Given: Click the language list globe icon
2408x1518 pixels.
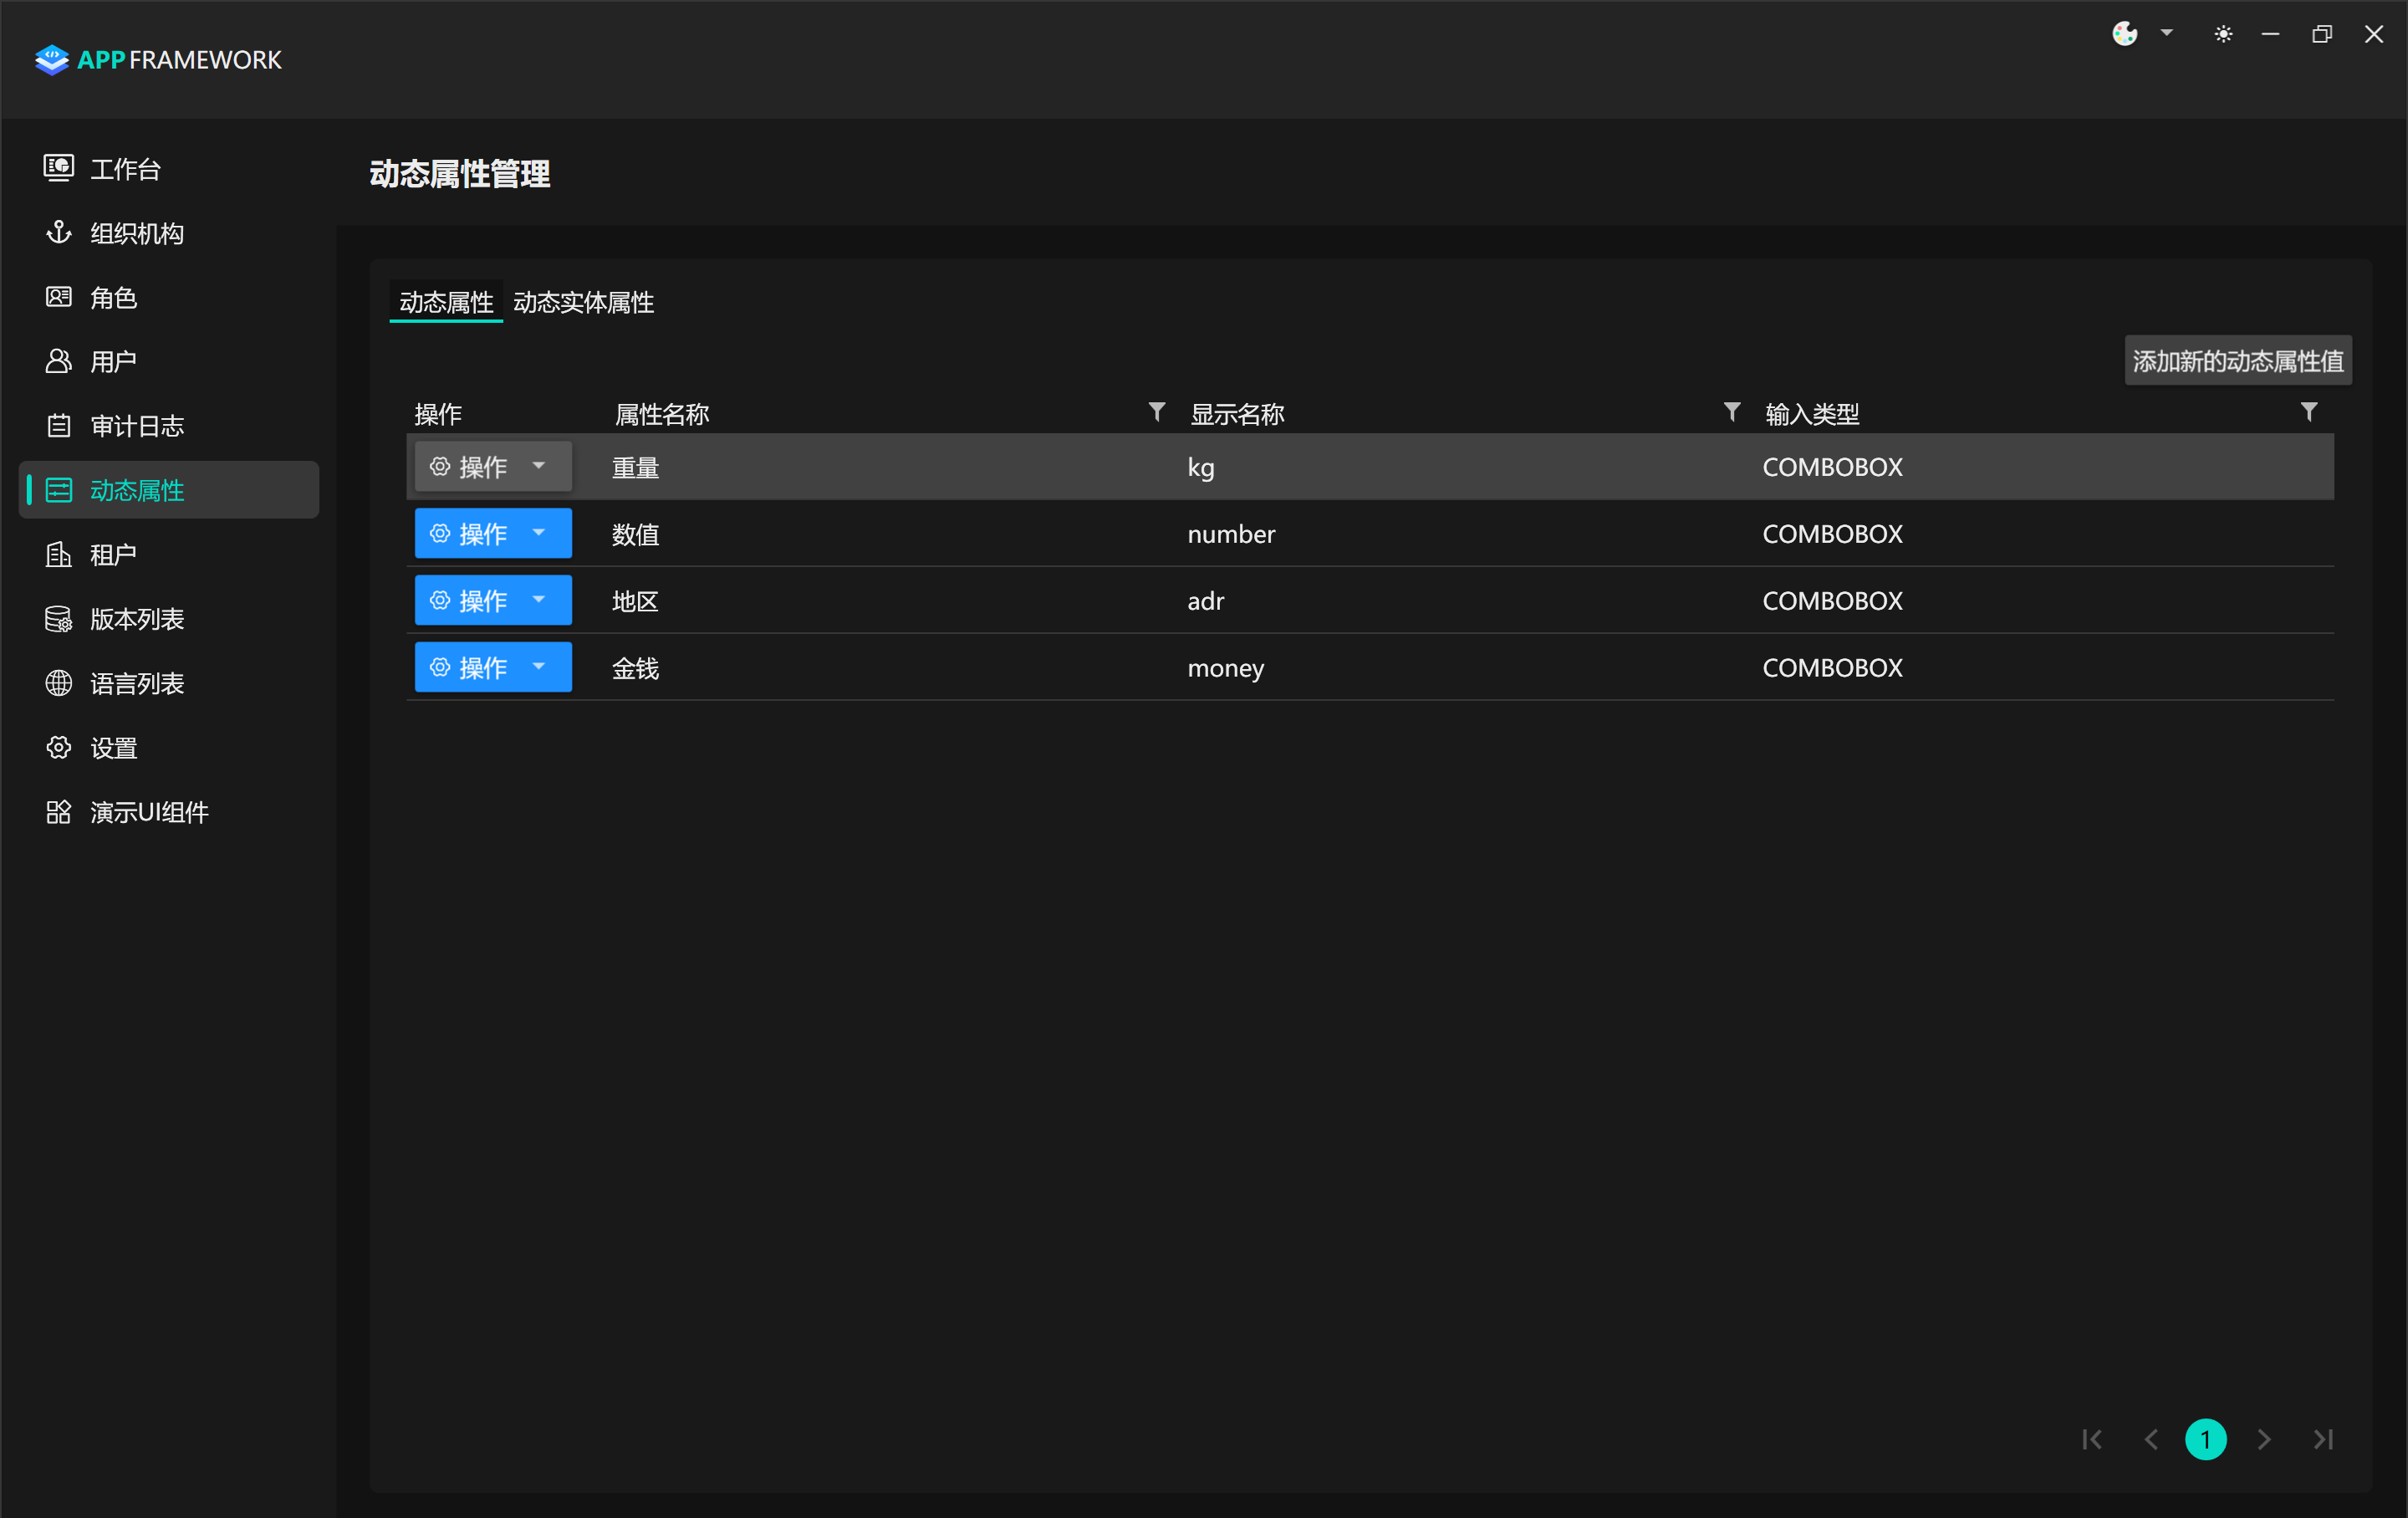Looking at the screenshot, I should [x=58, y=683].
